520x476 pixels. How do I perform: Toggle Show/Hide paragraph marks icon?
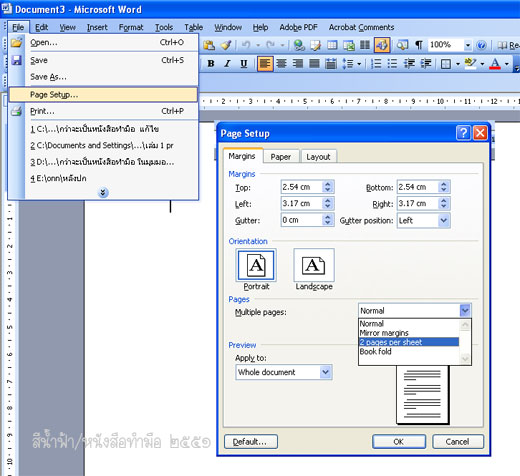pyautogui.click(x=419, y=45)
